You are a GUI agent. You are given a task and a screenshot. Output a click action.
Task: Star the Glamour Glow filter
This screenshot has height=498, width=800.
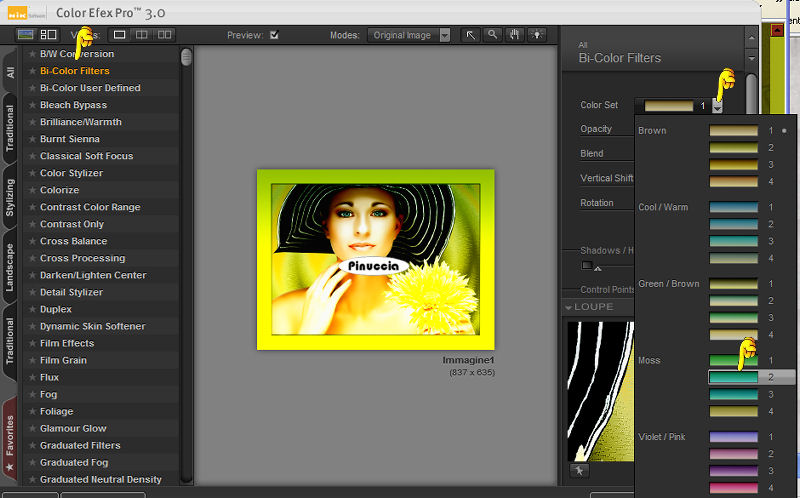coord(32,429)
